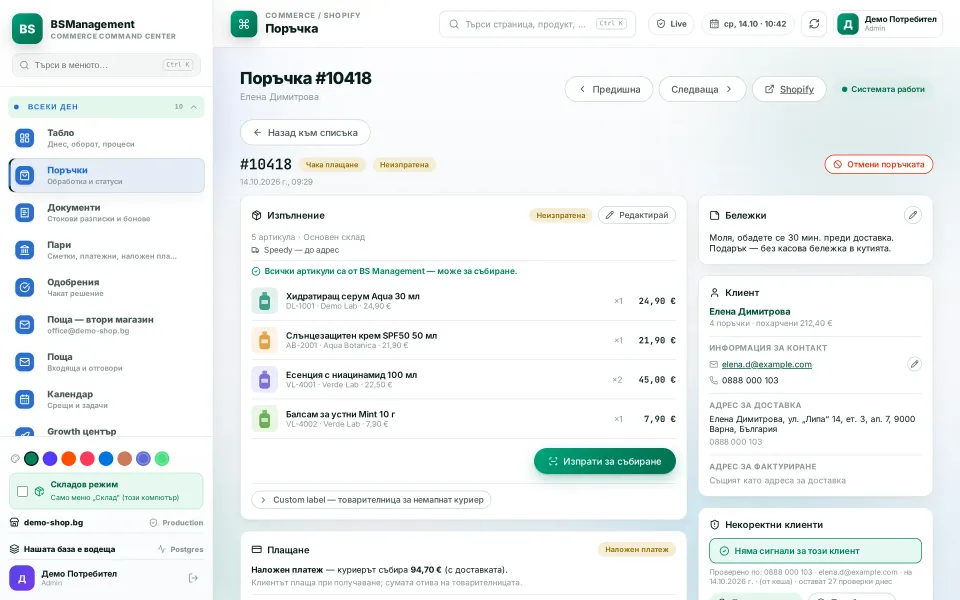Click the green command icon beside Commerce / Shopify
Viewport: 960px width, 600px height.
point(244,24)
